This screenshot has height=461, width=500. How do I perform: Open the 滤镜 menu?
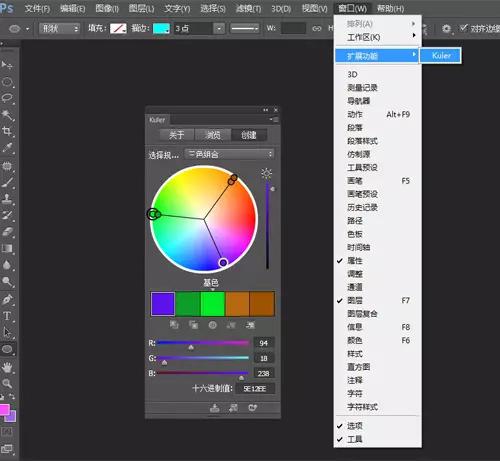(x=248, y=8)
